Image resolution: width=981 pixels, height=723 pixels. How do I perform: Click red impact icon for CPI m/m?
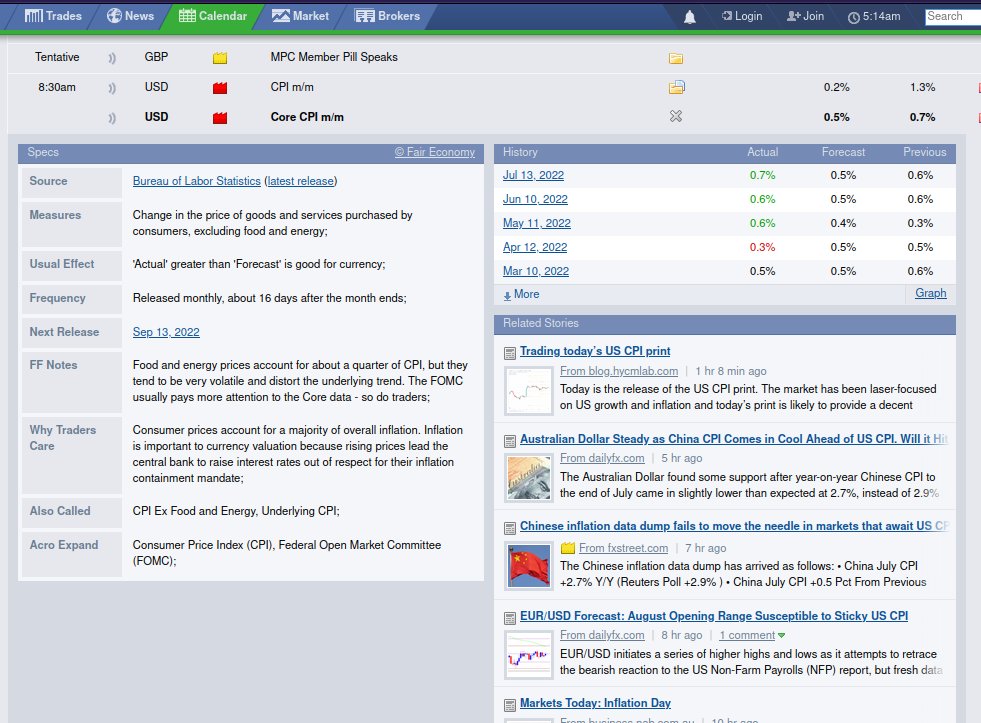[x=220, y=88]
